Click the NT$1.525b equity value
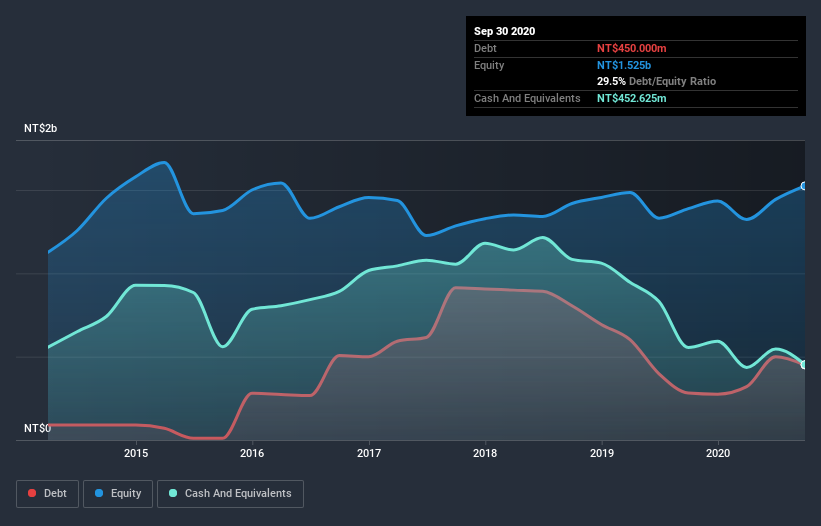 click(624, 65)
